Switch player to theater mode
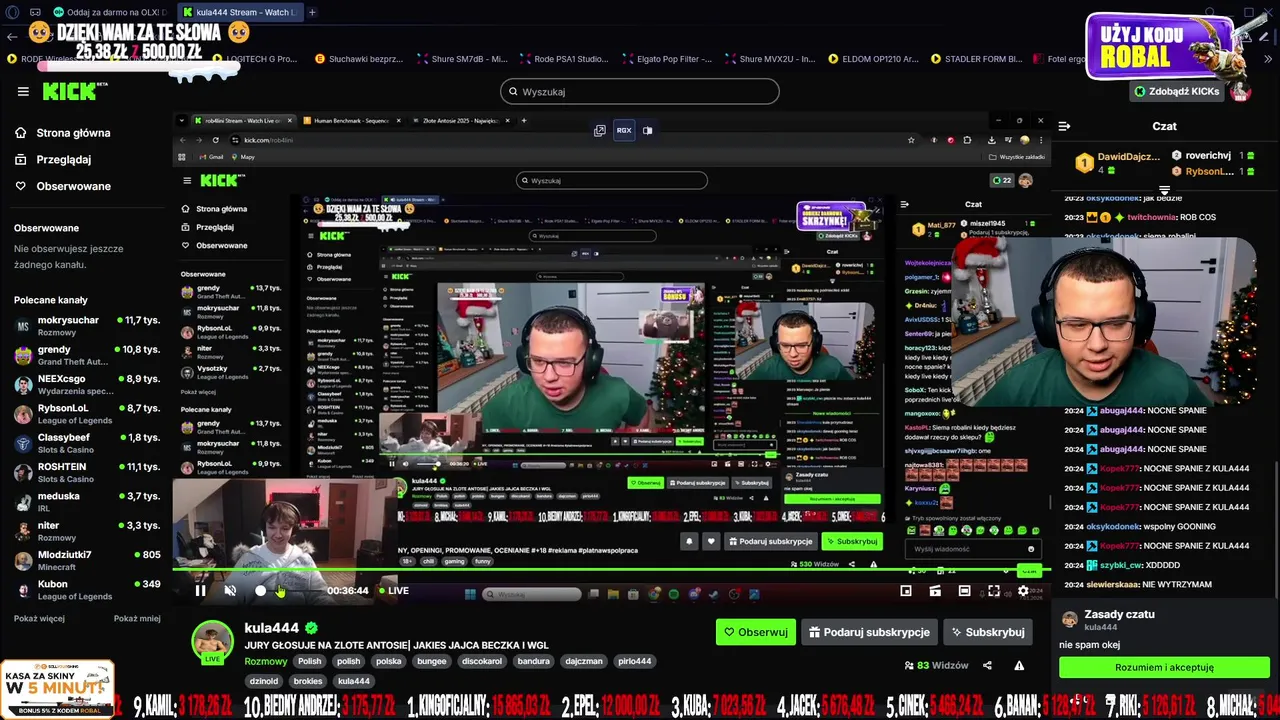This screenshot has width=1280, height=720. 964,591
